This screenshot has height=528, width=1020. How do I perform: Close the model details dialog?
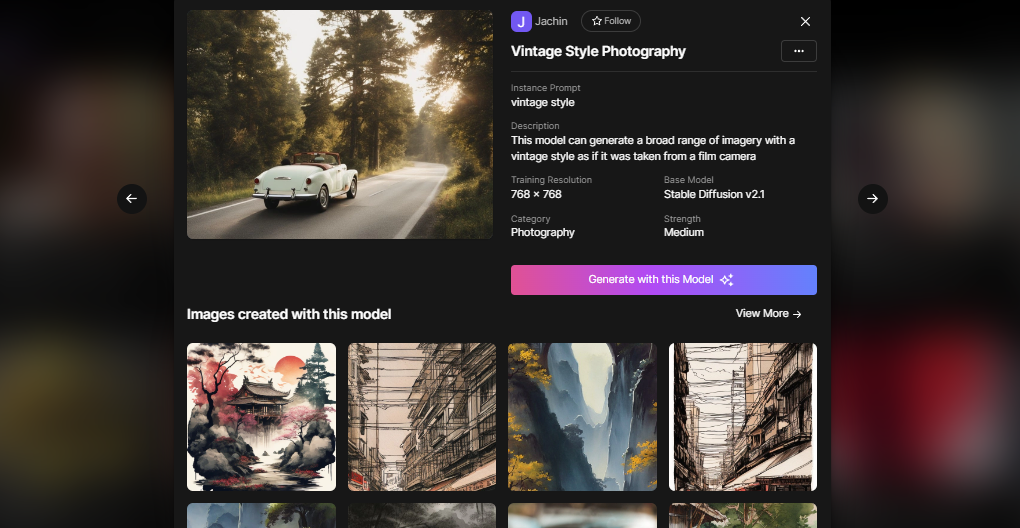[x=805, y=21]
